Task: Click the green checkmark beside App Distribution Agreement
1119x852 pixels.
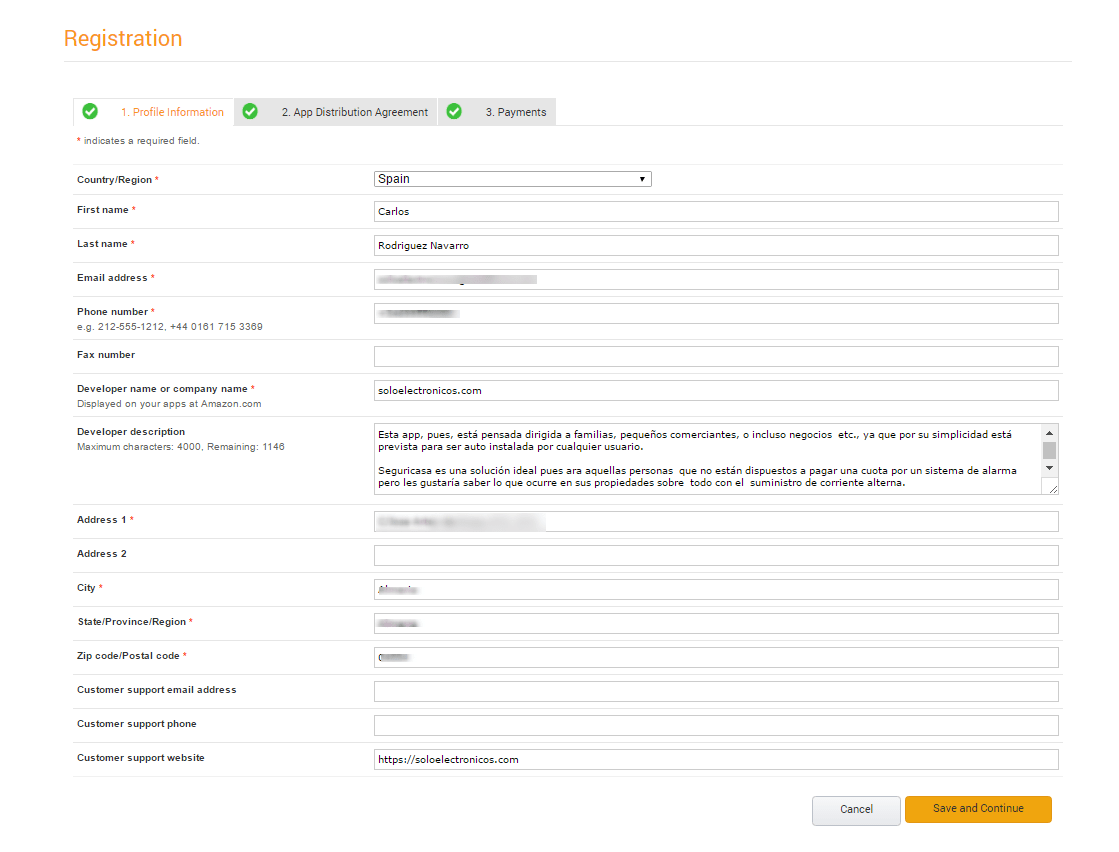Action: pyautogui.click(x=250, y=111)
